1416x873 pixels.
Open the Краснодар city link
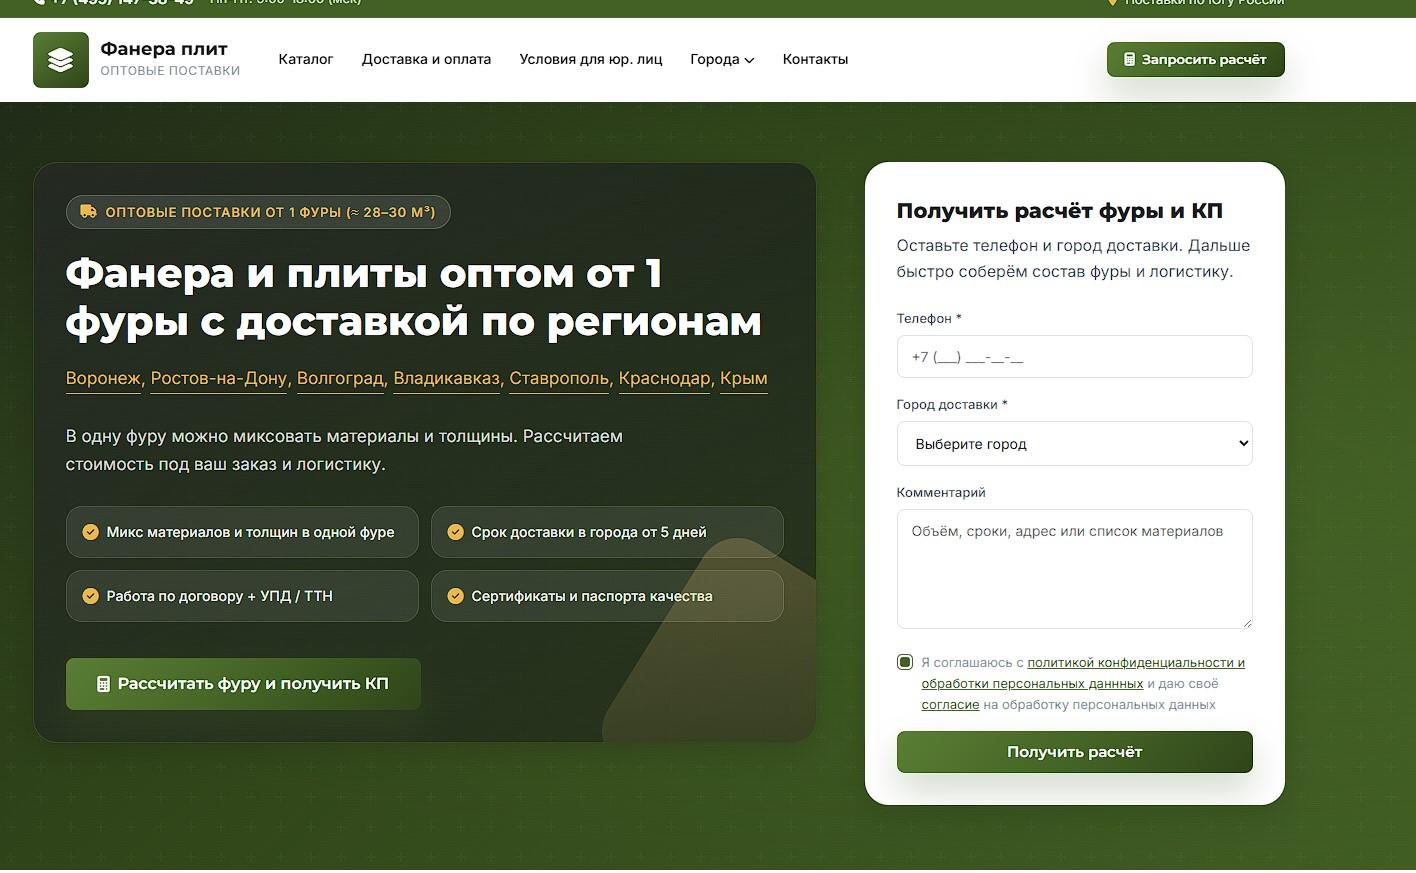pos(664,378)
